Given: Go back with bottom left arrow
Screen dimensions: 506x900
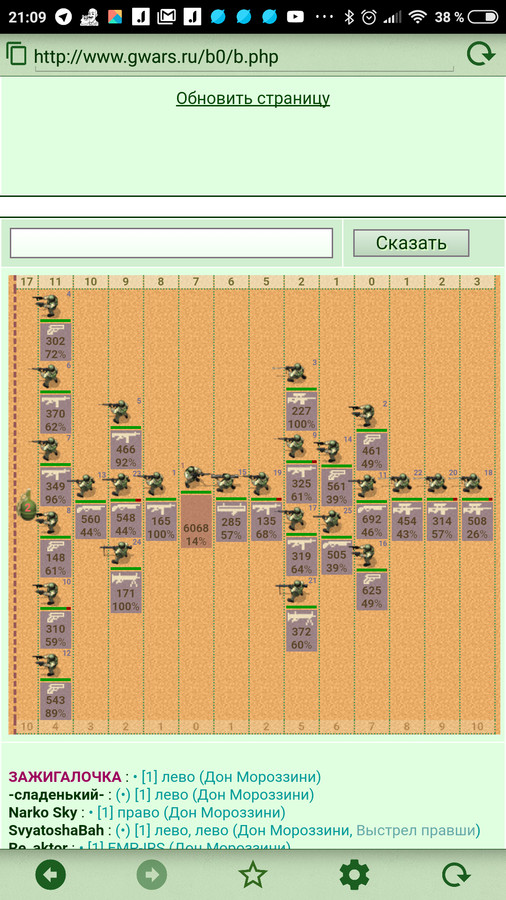Looking at the screenshot, I should 50,875.
